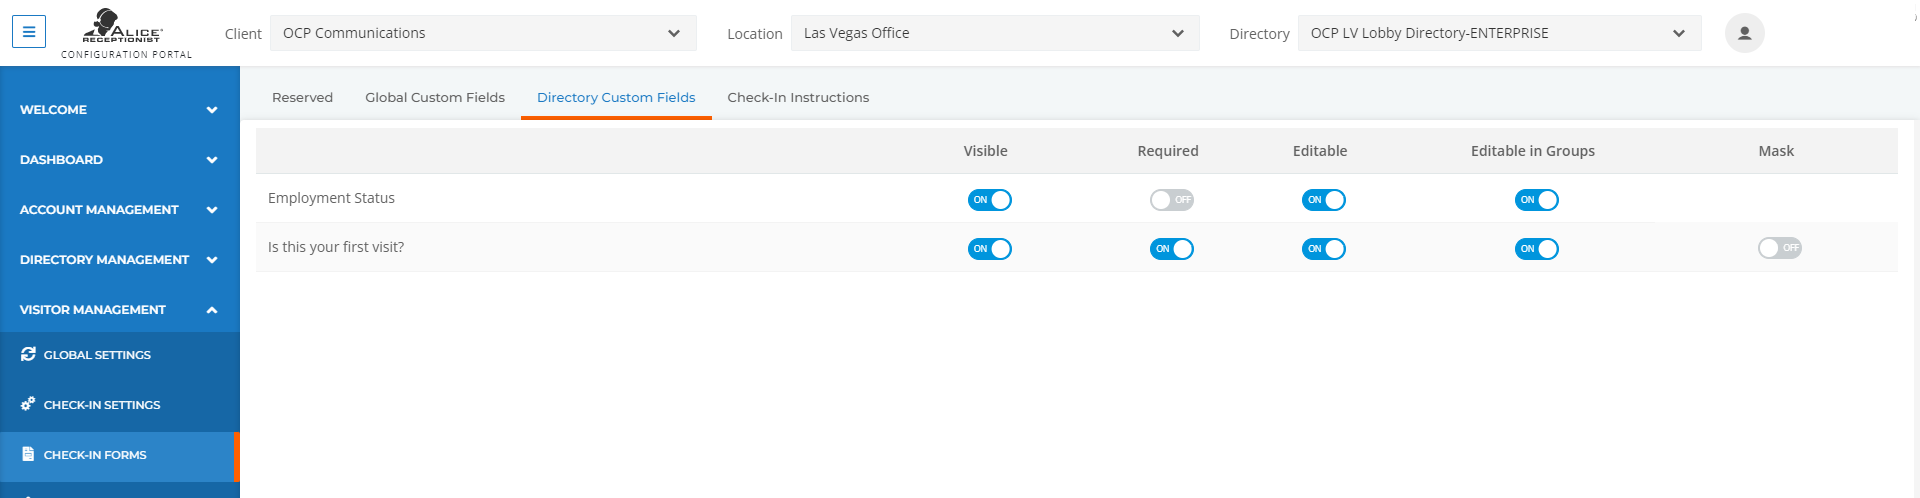Switch to Global Custom Fields tab
The height and width of the screenshot is (498, 1920).
coord(435,97)
